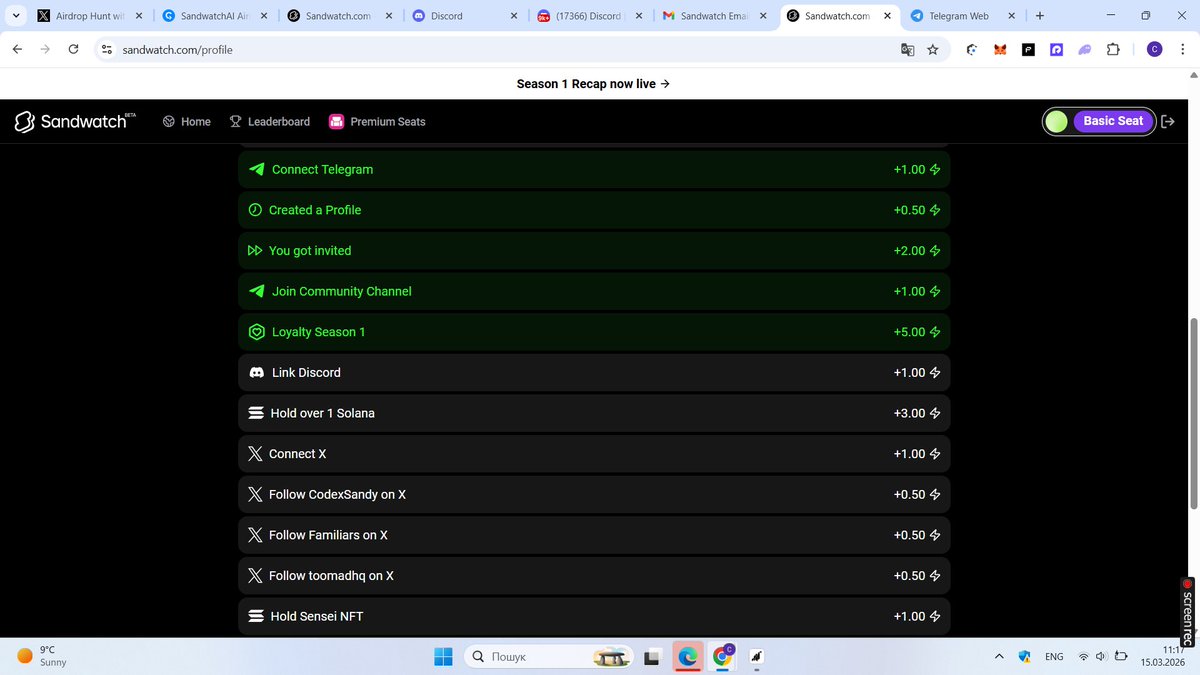Open the tab search dropdown arrow
The height and width of the screenshot is (675, 1200).
[x=15, y=16]
